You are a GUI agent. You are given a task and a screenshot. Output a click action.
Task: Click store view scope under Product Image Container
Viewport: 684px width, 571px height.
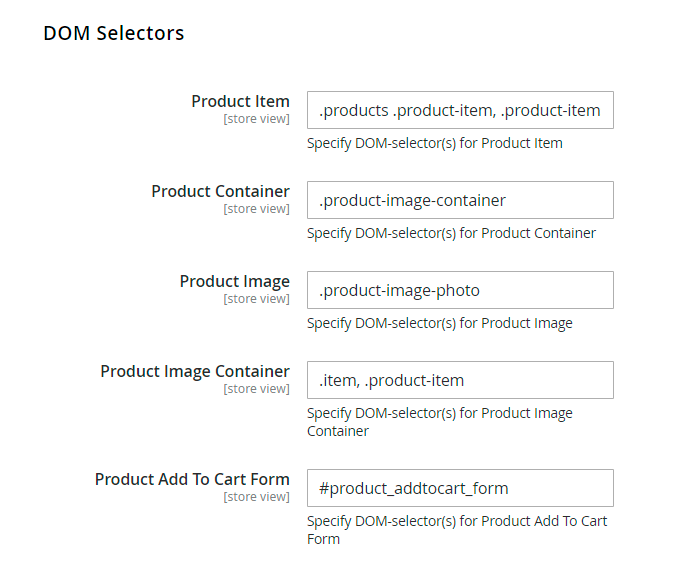click(x=256, y=389)
